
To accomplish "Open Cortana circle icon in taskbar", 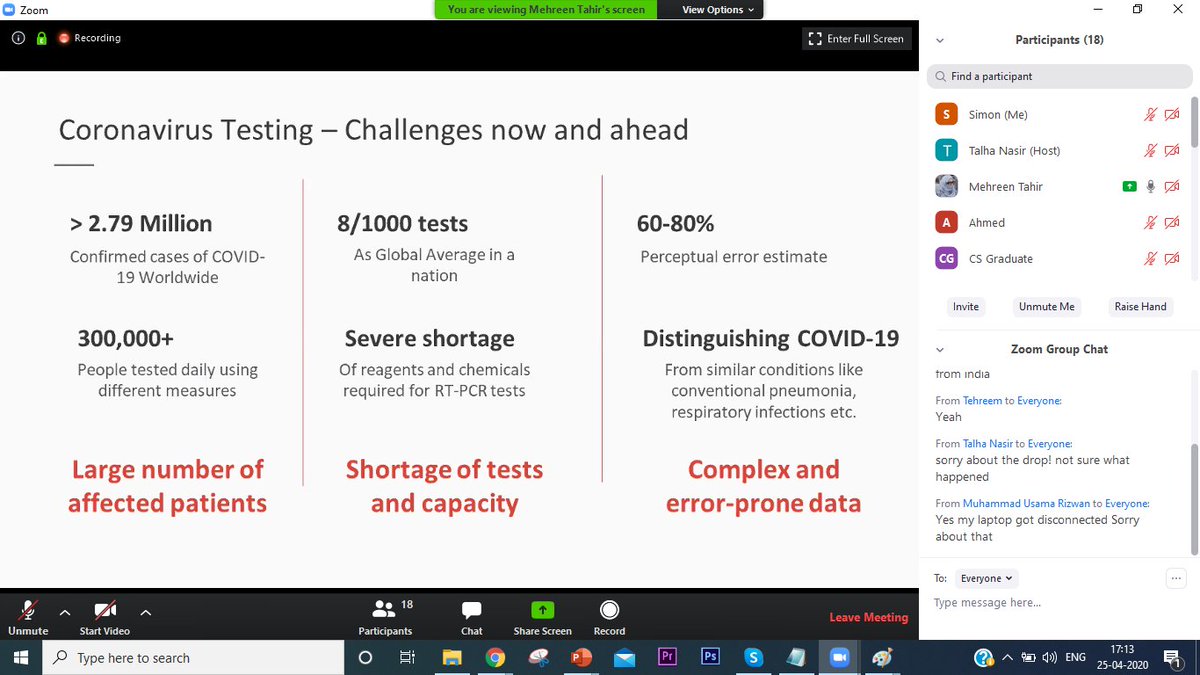I will click(365, 657).
